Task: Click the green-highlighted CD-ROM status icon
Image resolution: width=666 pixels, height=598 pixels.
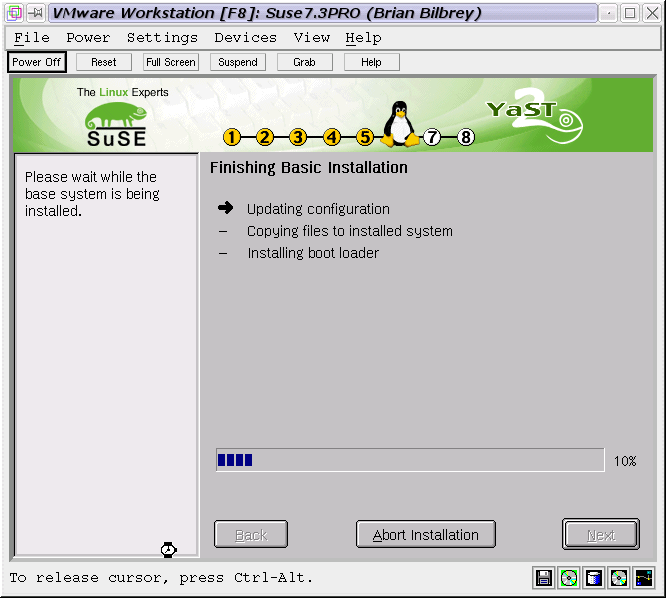Action: coord(569,577)
